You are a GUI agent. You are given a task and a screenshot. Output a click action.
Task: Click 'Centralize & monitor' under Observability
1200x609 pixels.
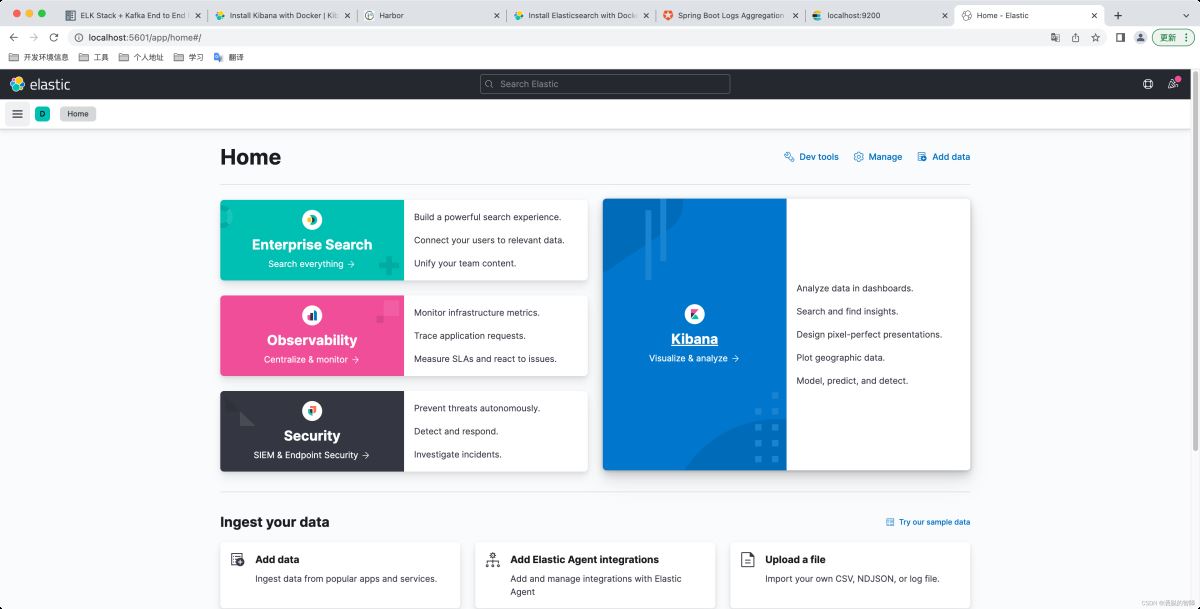(312, 359)
